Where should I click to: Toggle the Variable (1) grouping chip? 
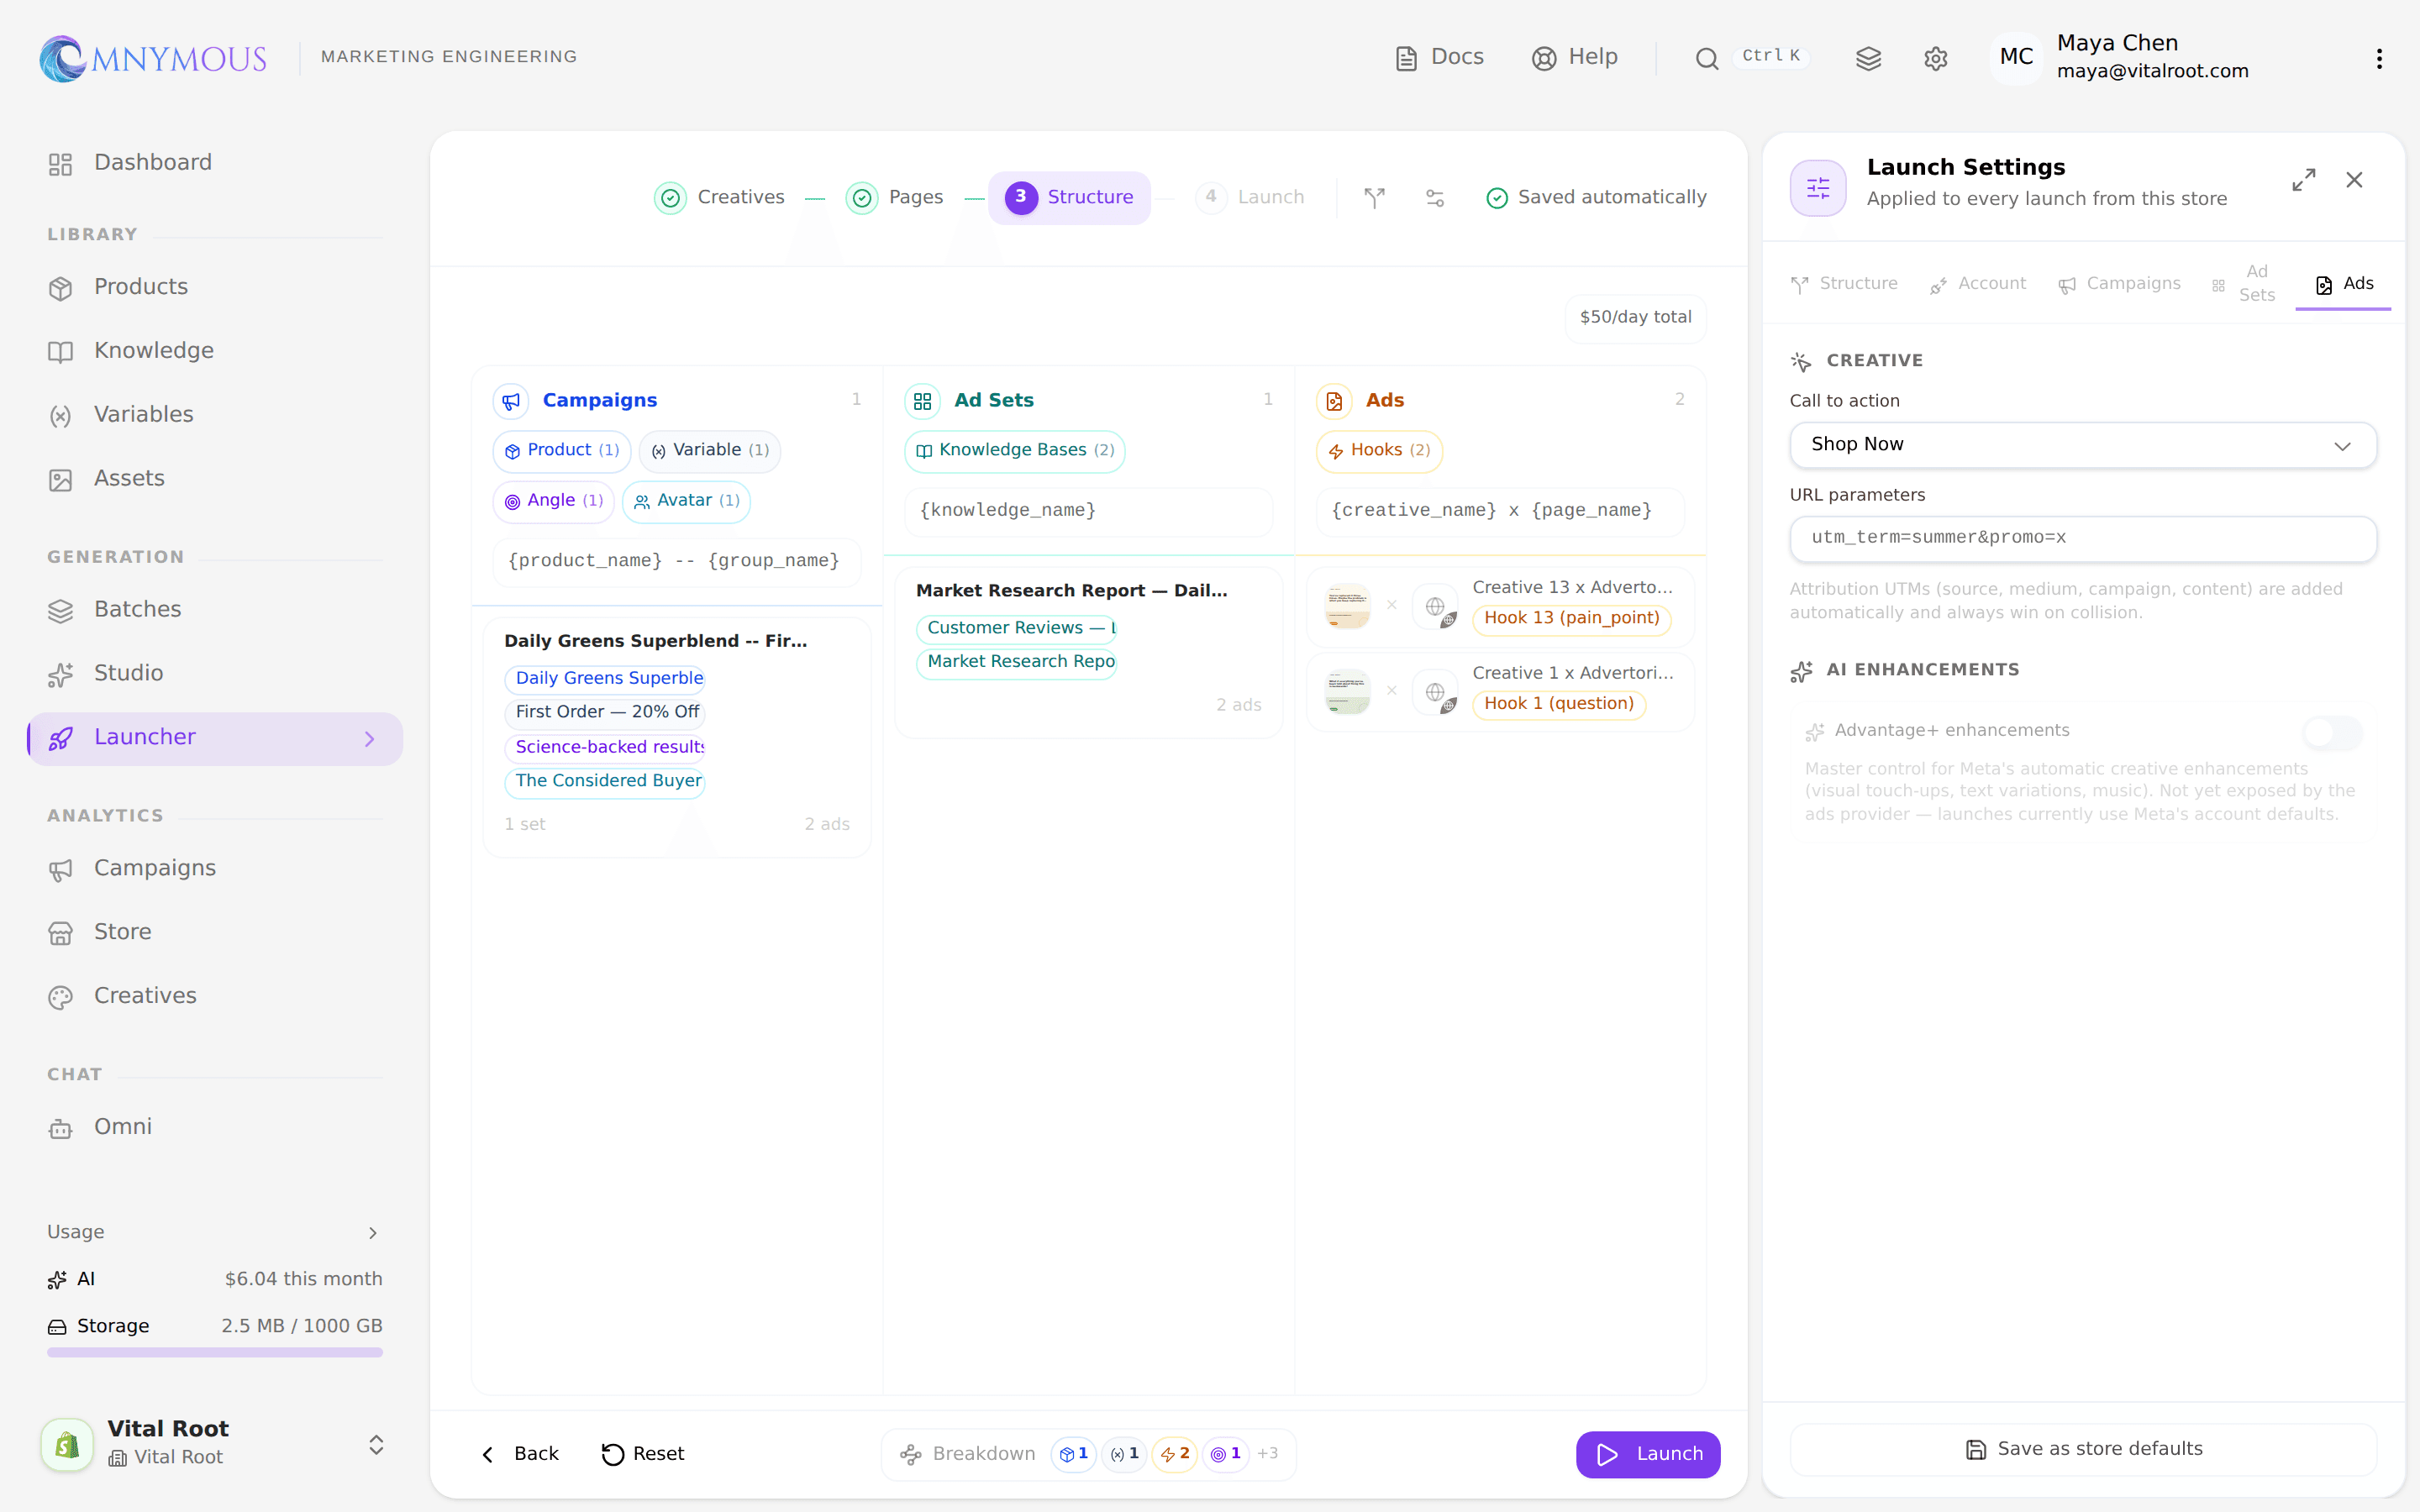point(710,451)
